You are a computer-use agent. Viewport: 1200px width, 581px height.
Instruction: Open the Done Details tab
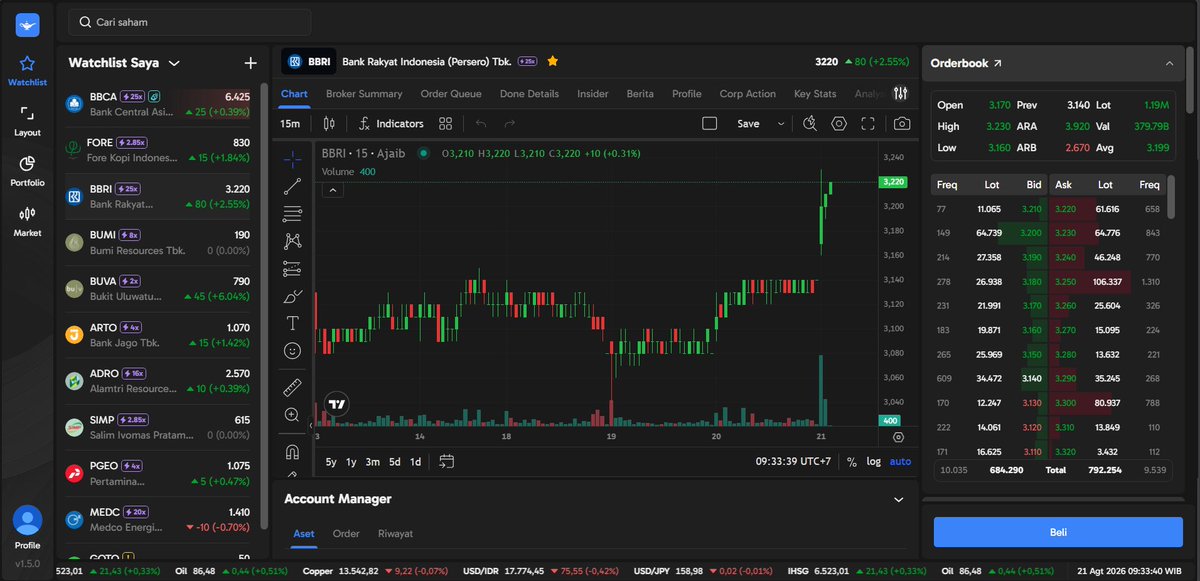[x=529, y=94]
